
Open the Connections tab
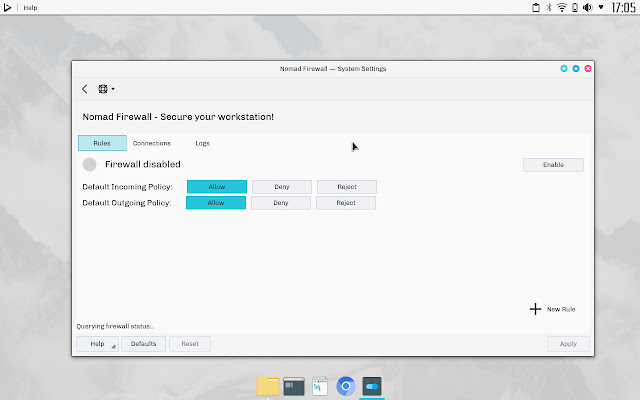tap(152, 143)
